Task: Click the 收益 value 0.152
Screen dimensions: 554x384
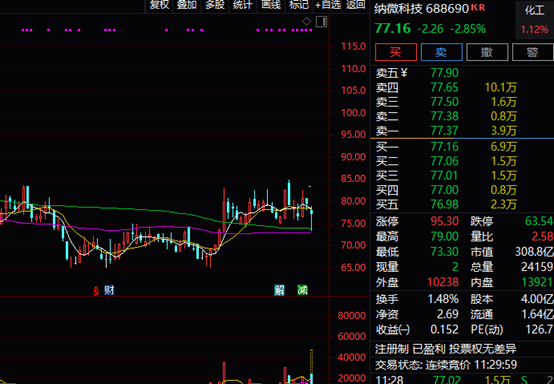Action: coord(444,329)
